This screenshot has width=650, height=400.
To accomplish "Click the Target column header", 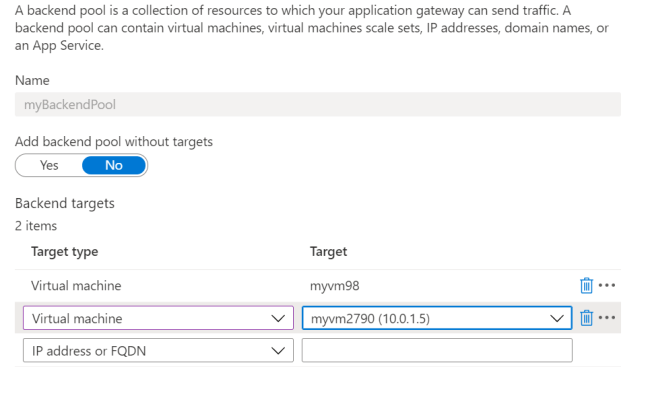I will [328, 252].
